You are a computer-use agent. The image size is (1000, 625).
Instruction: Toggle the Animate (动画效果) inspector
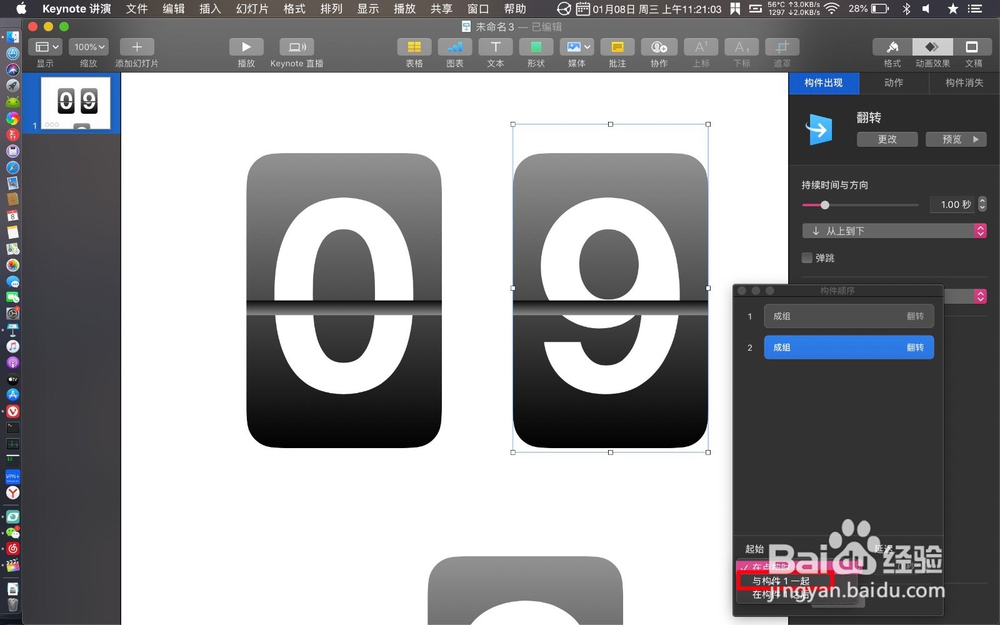tap(932, 47)
